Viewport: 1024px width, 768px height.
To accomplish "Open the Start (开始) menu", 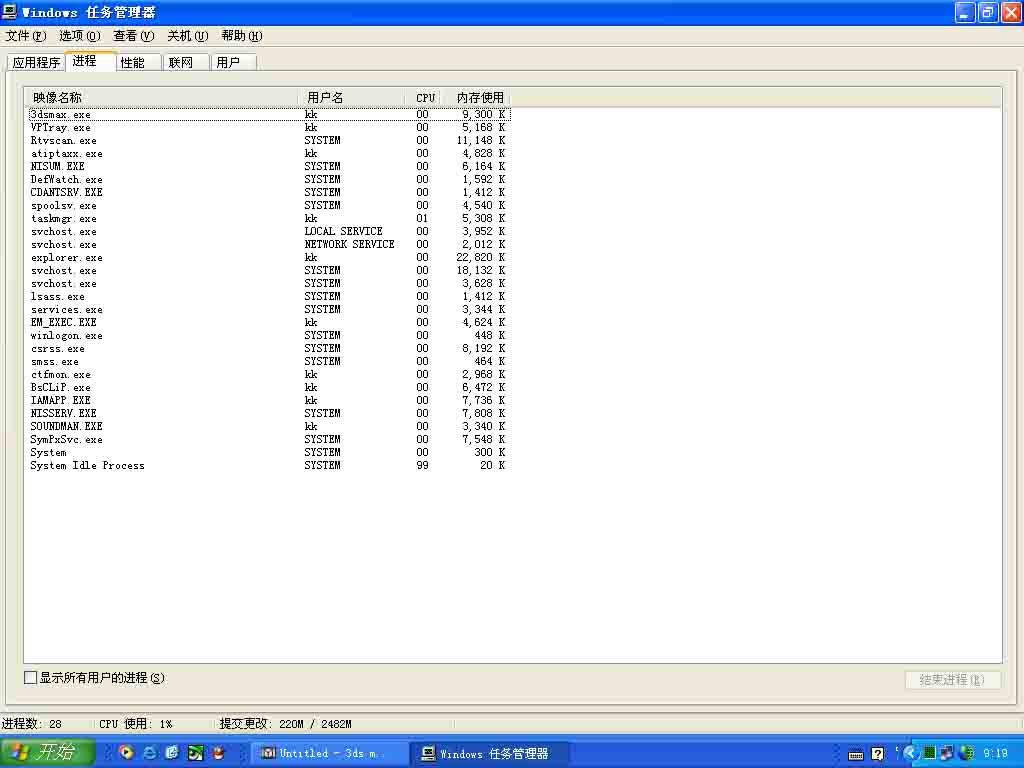I will (48, 753).
